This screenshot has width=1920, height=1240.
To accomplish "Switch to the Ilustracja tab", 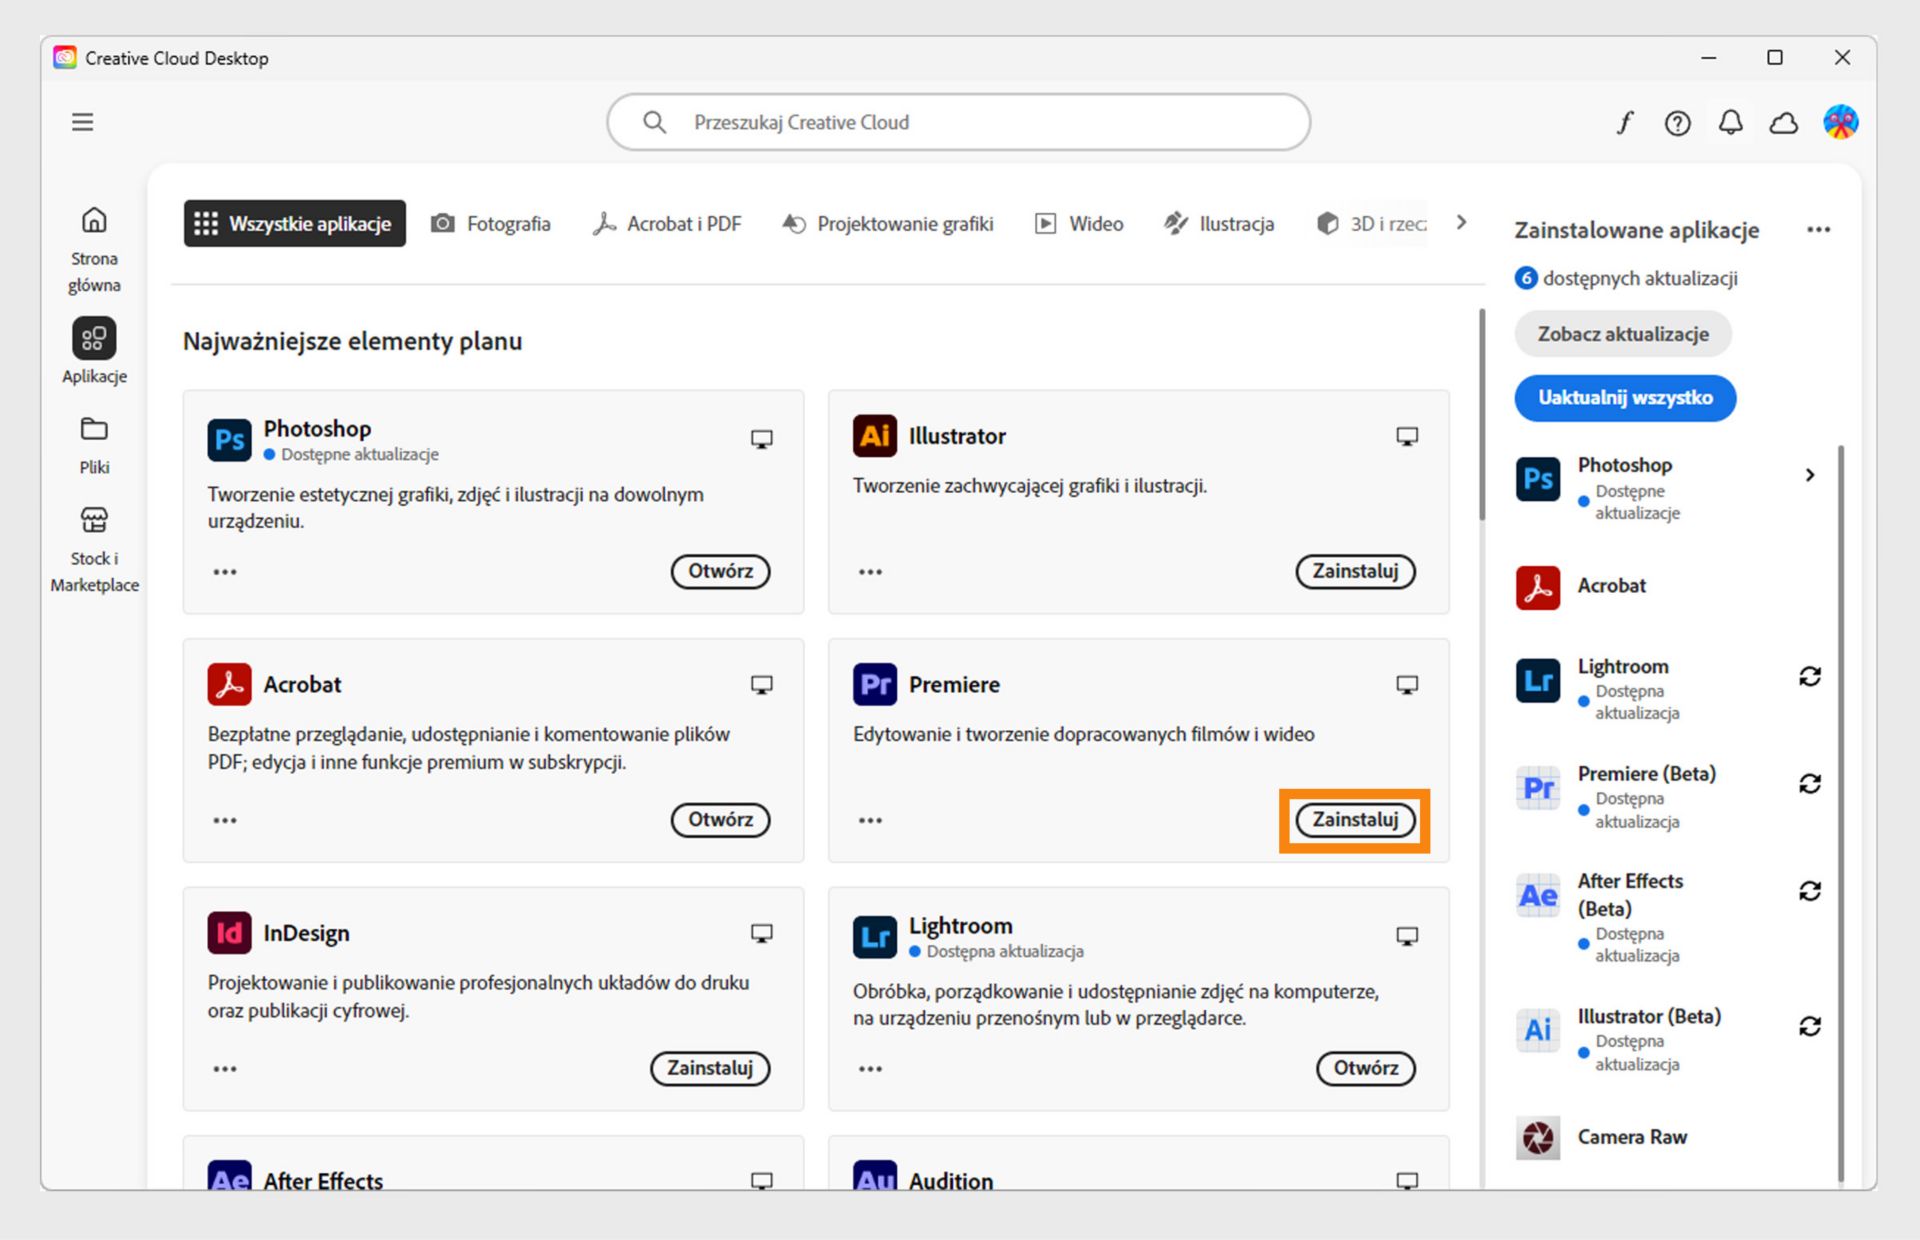I will coord(1219,223).
